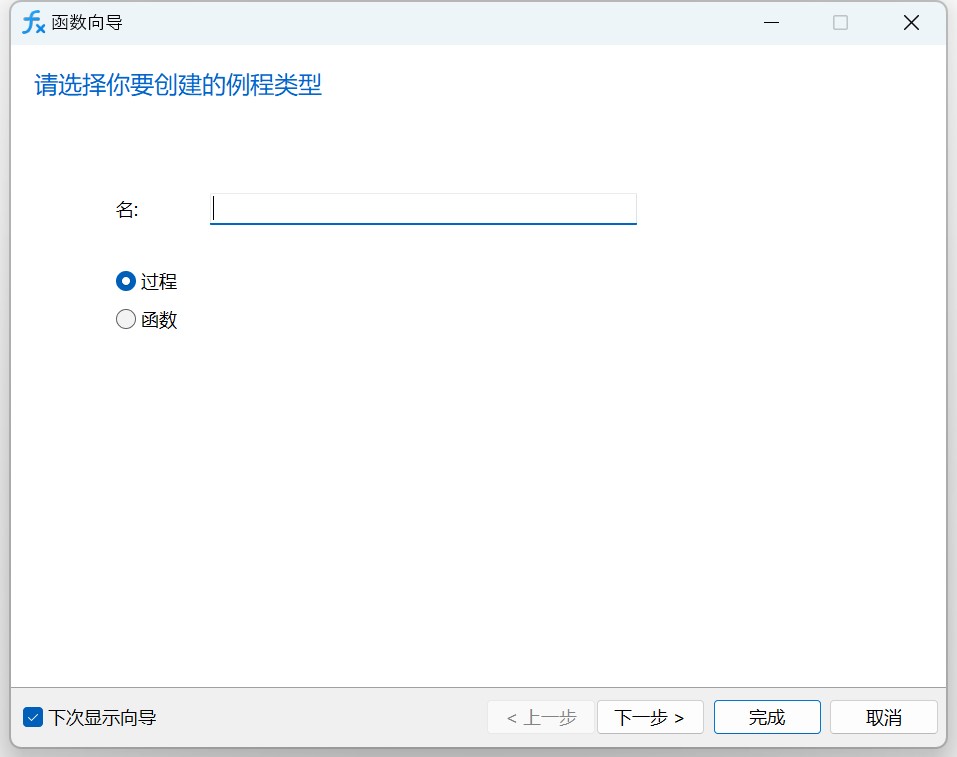
Task: Close the 函数向导 dialog
Action: 911,23
